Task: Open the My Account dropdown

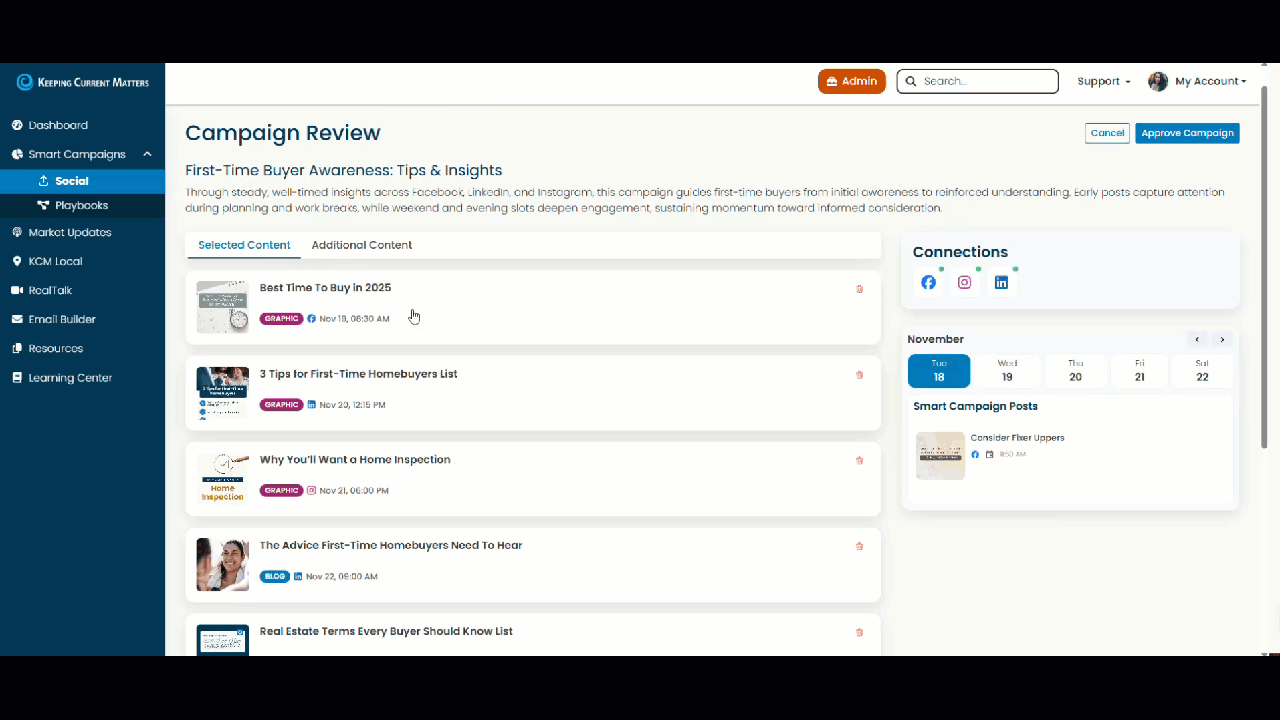Action: click(x=1210, y=81)
